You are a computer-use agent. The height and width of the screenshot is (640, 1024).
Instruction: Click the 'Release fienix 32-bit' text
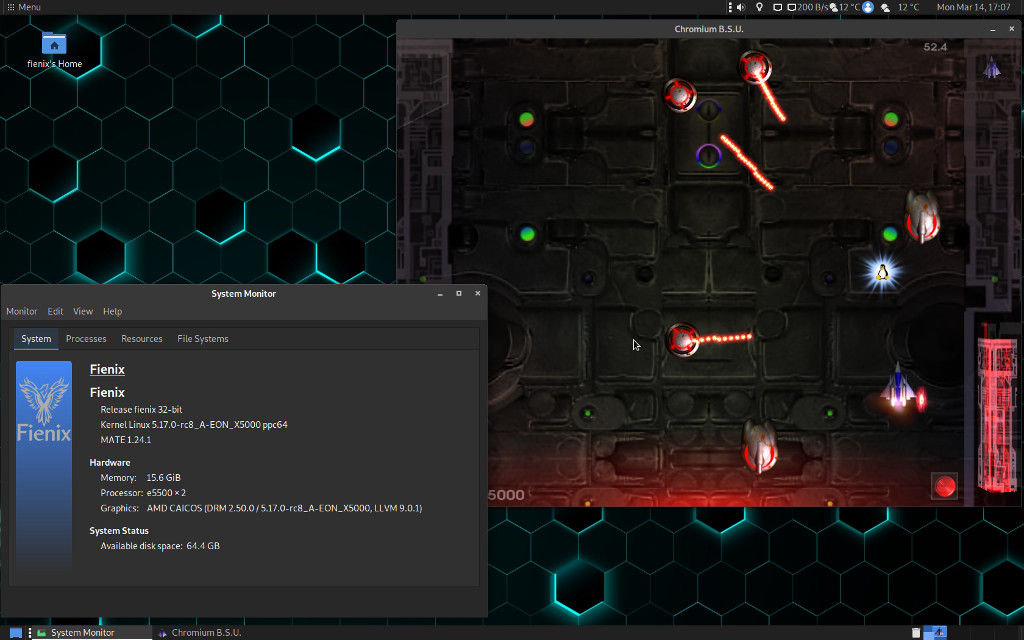(x=141, y=409)
